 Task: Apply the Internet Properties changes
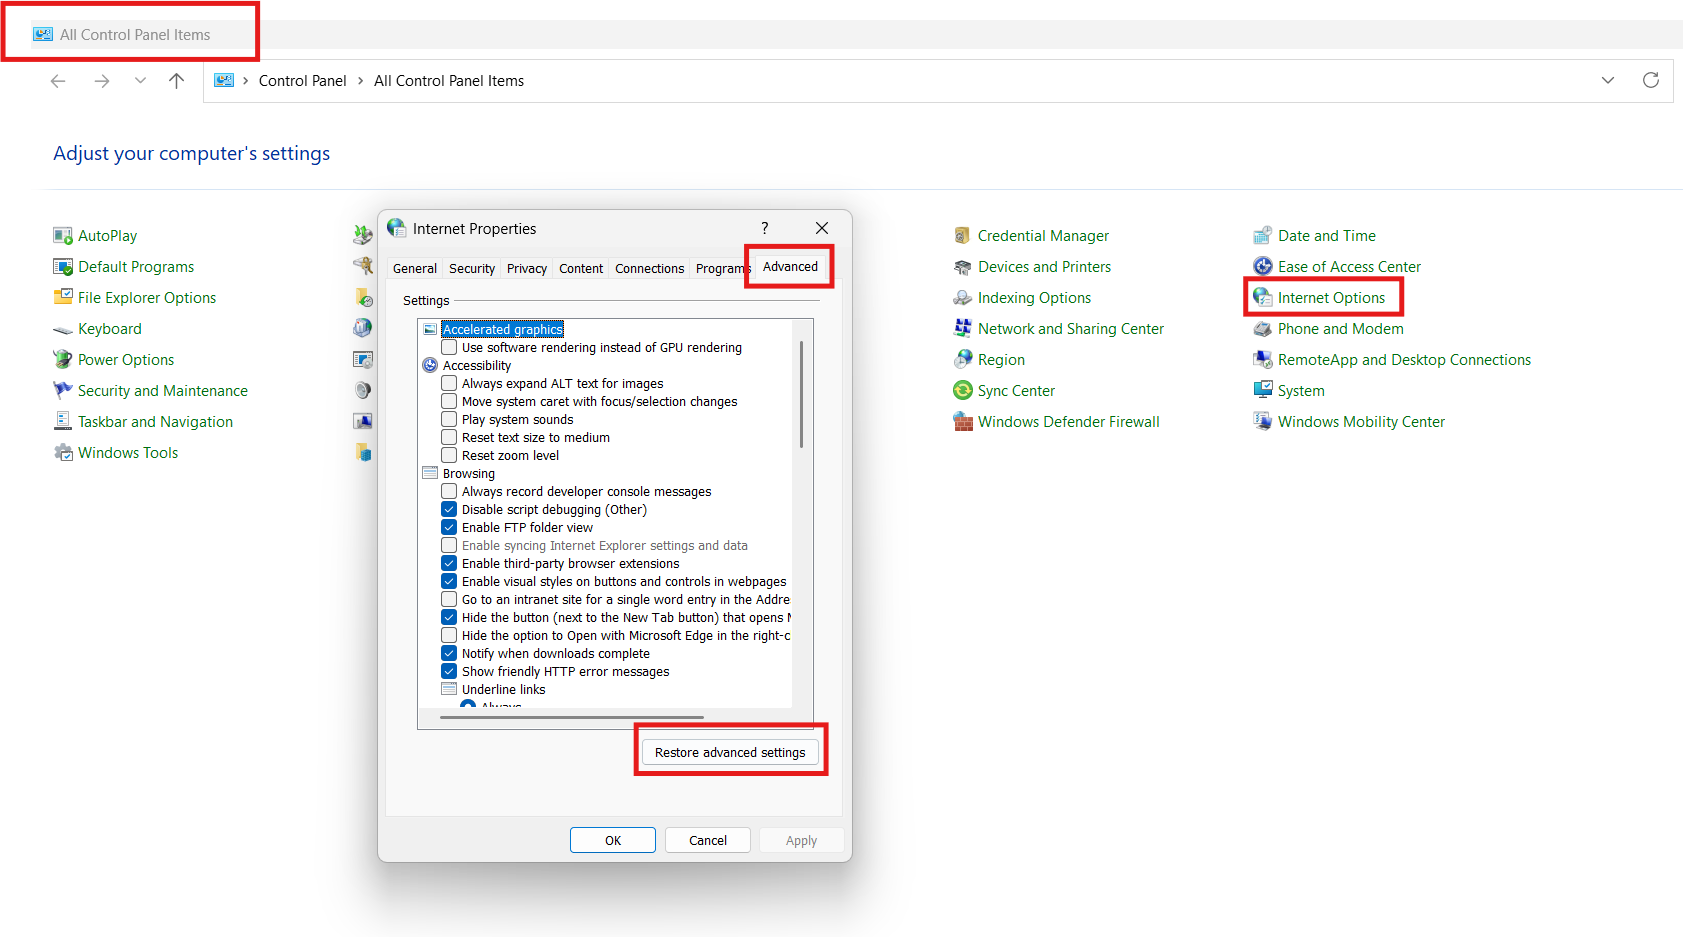tap(800, 840)
